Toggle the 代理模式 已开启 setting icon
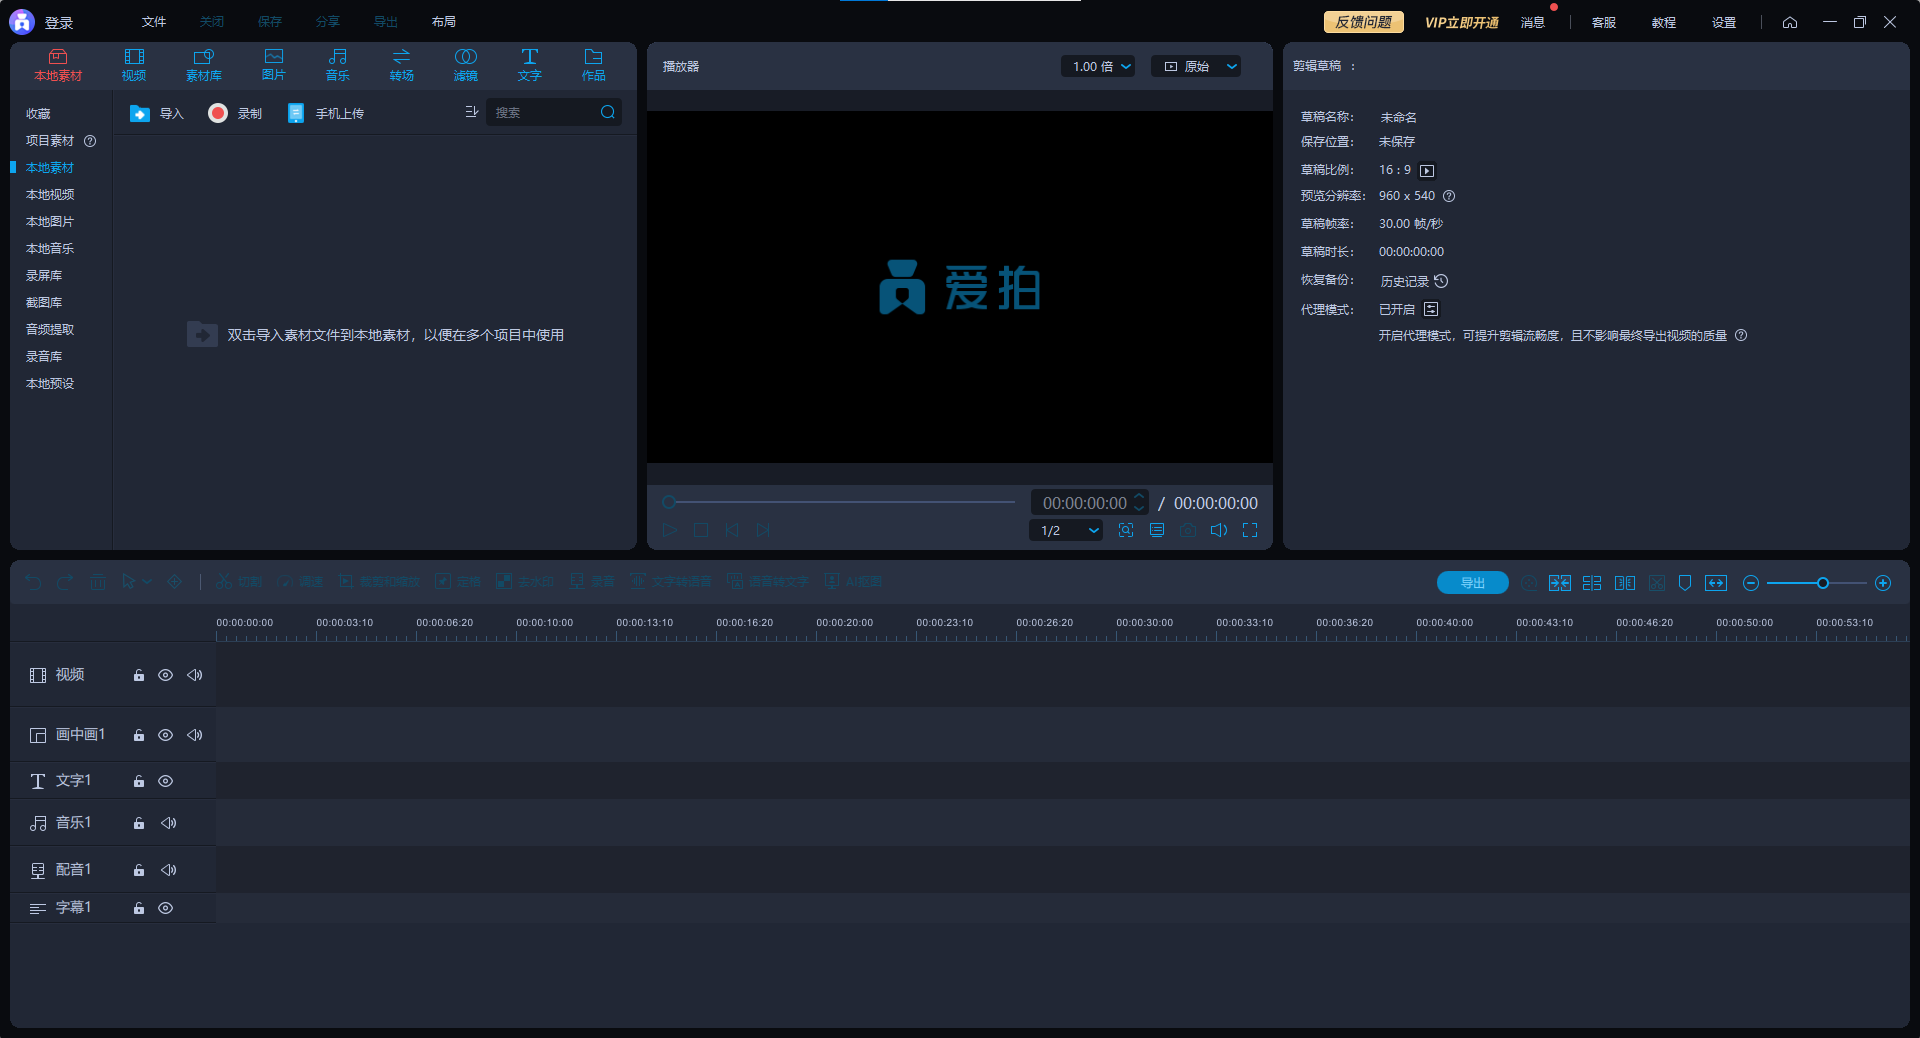The image size is (1920, 1038). 1431,309
